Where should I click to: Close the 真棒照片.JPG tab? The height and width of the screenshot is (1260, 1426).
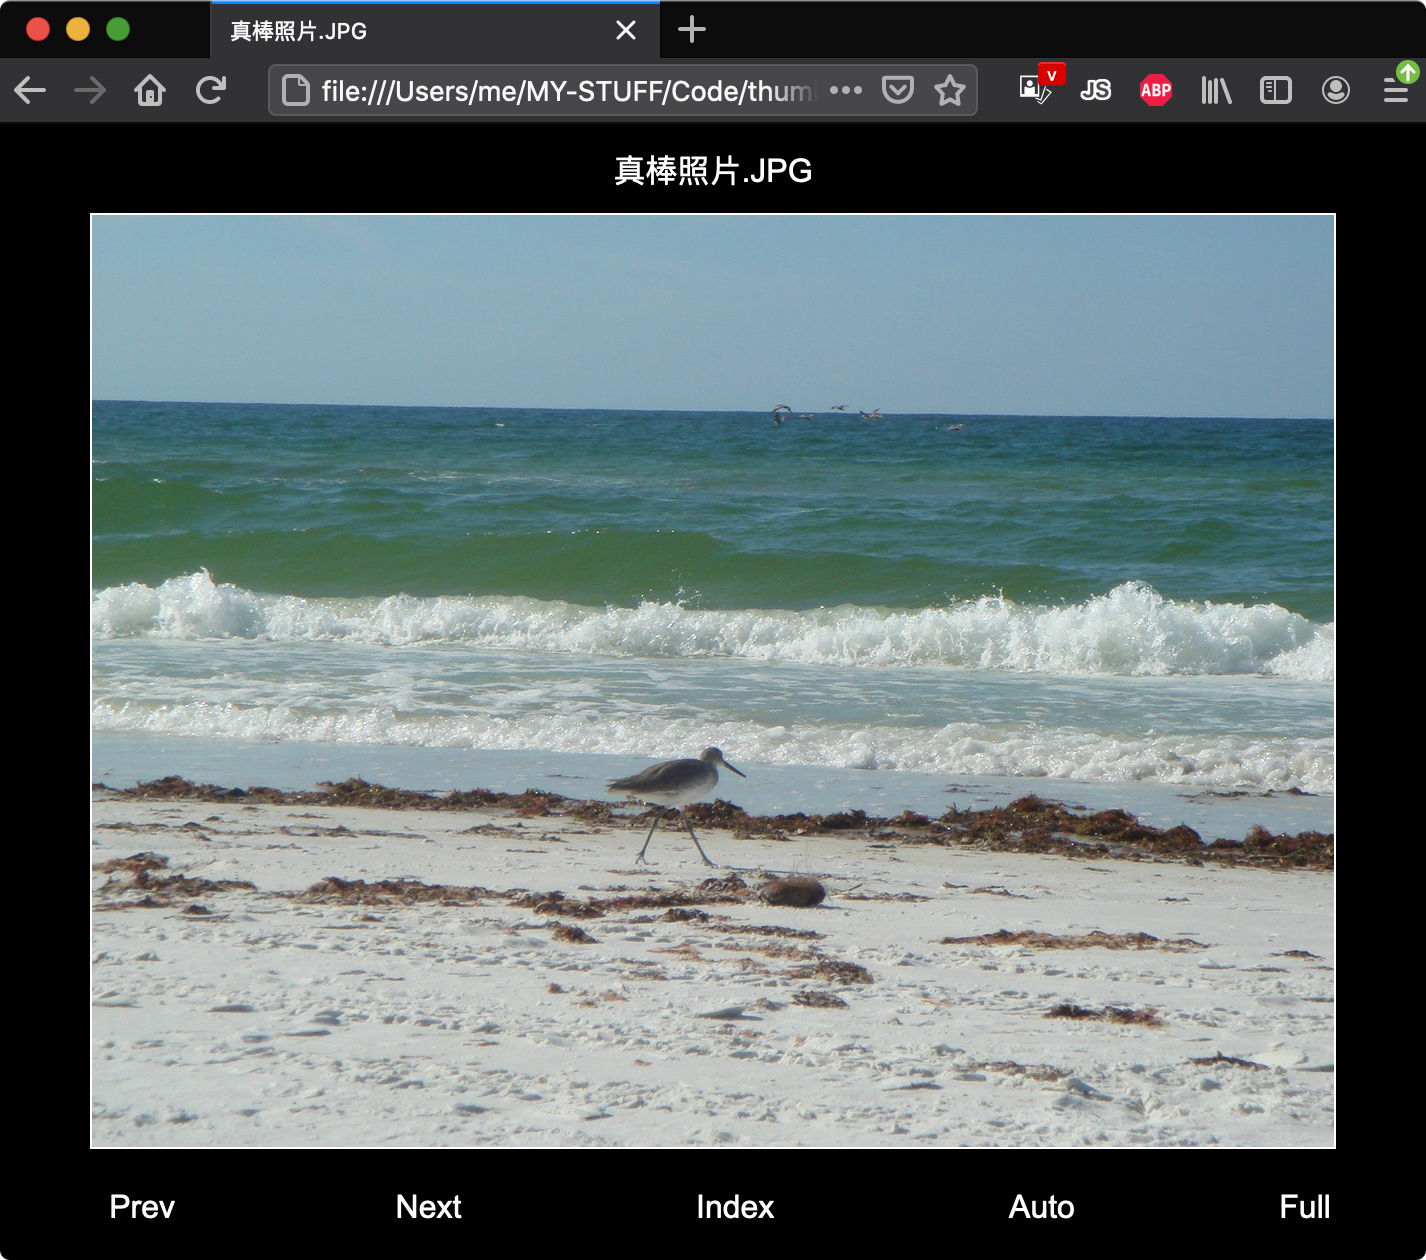[x=626, y=31]
